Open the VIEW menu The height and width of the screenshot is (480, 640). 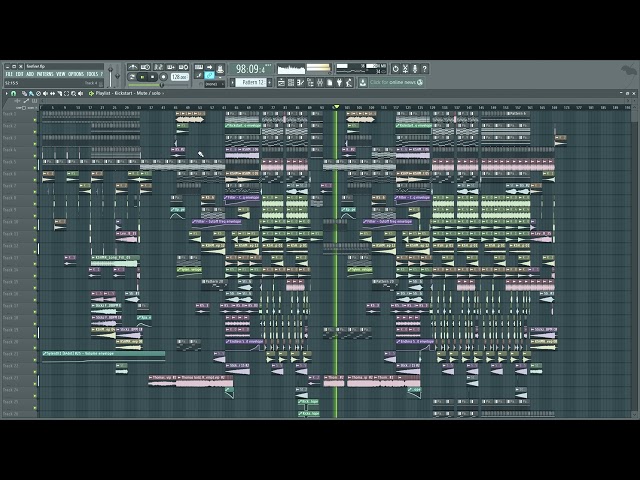[60, 74]
